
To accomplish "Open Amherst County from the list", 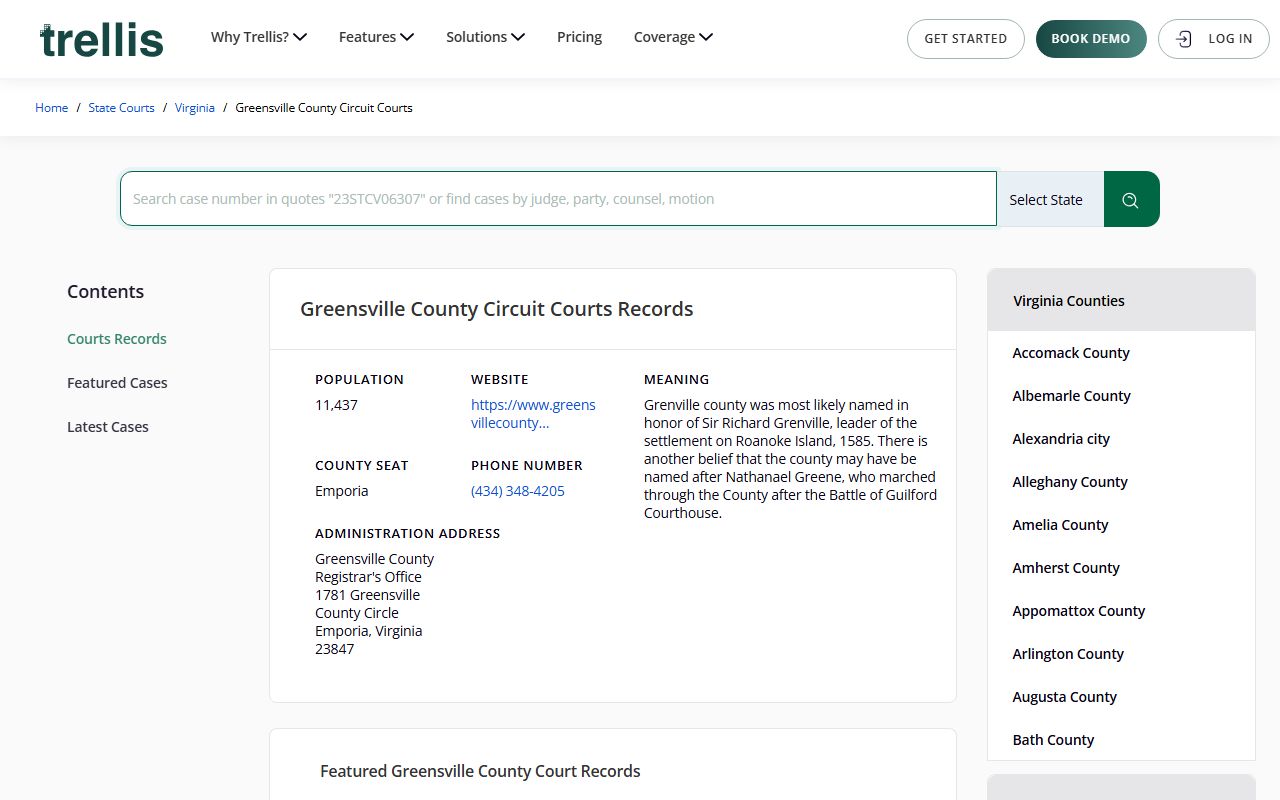I will point(1066,568).
